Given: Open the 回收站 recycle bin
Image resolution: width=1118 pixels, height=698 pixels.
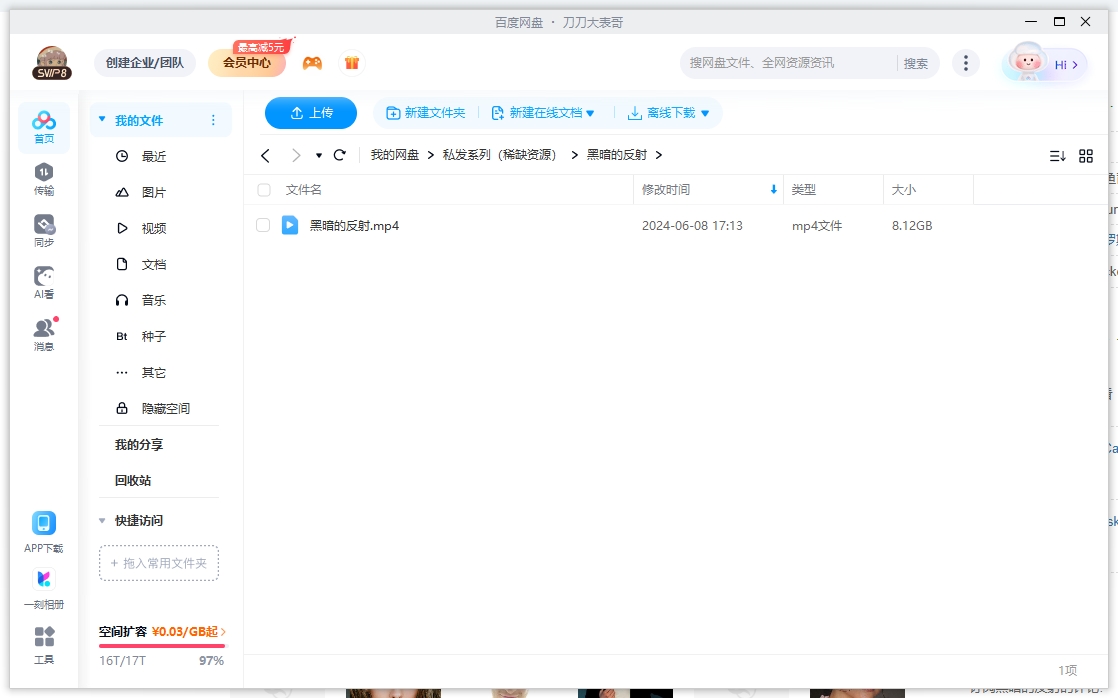Looking at the screenshot, I should click(x=133, y=480).
